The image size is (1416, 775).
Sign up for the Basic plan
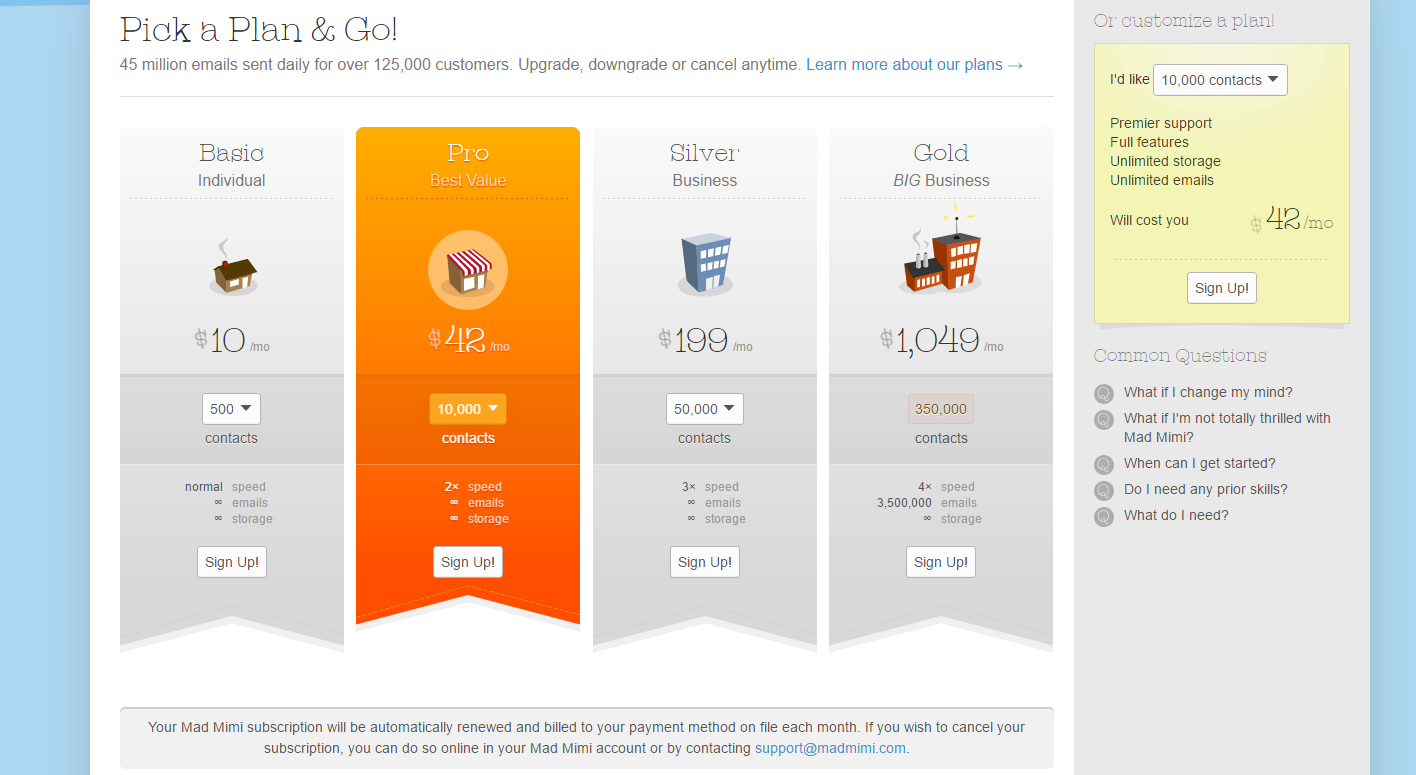pos(232,562)
